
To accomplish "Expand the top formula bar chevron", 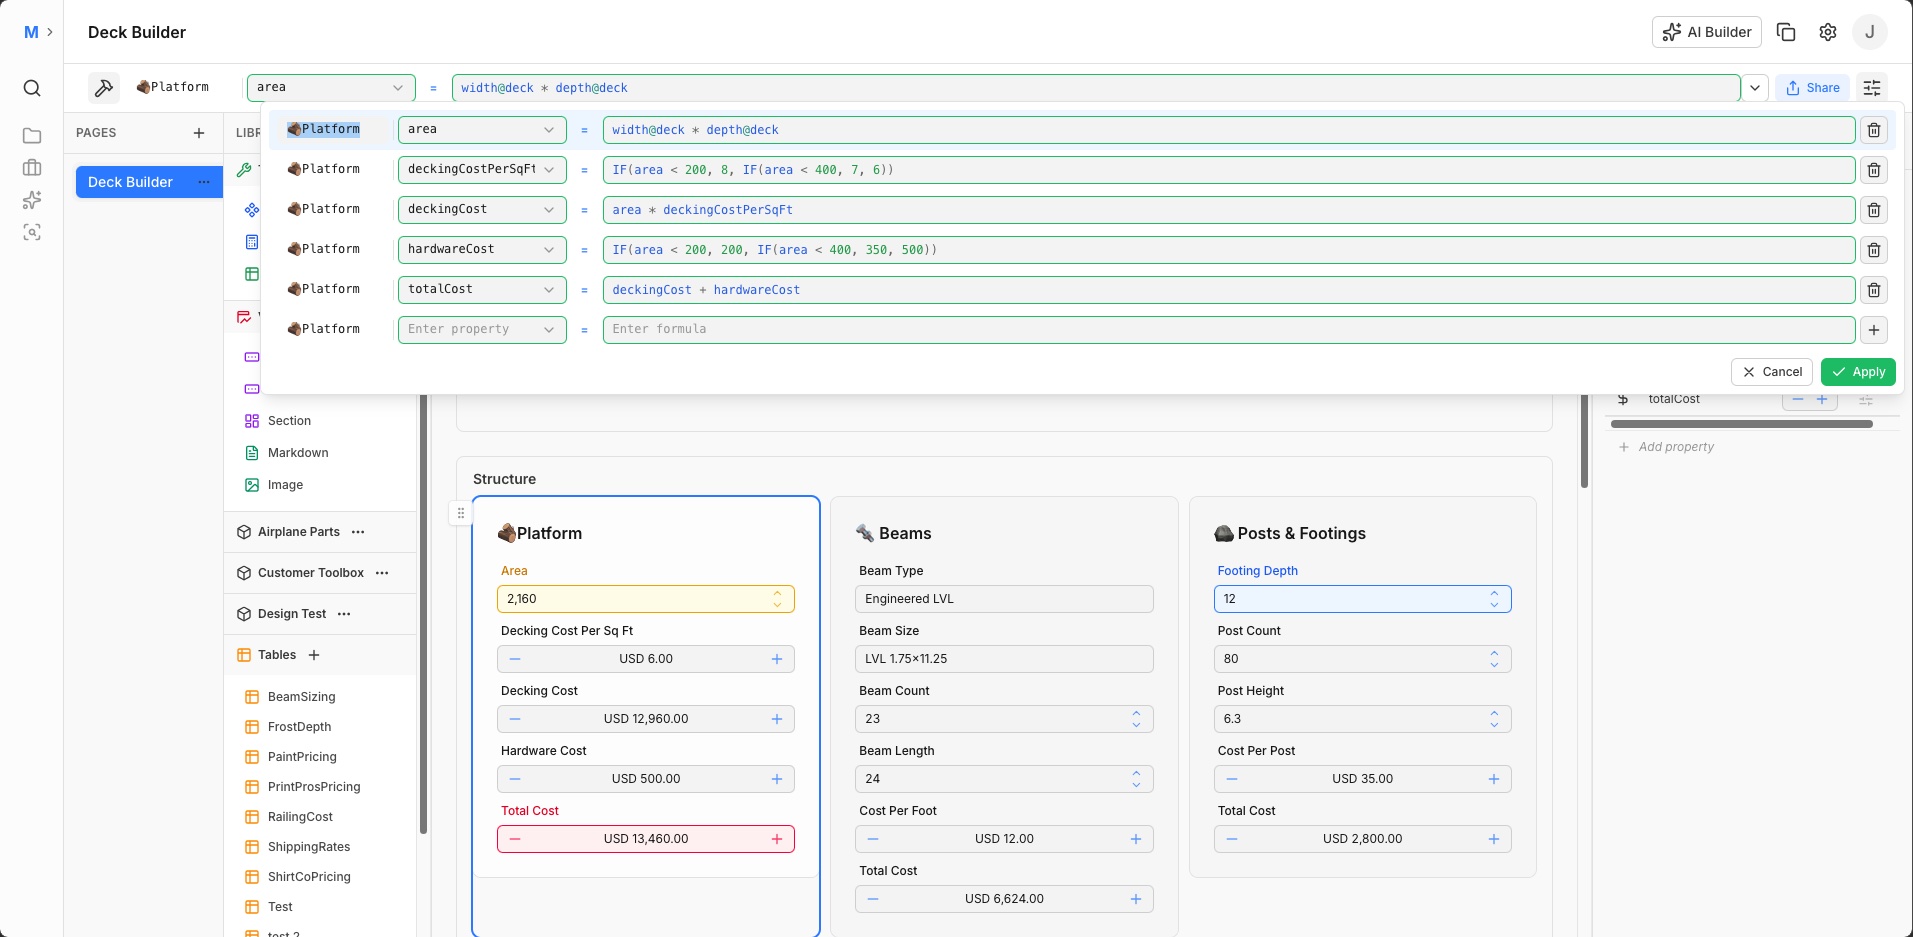I will coord(1755,88).
